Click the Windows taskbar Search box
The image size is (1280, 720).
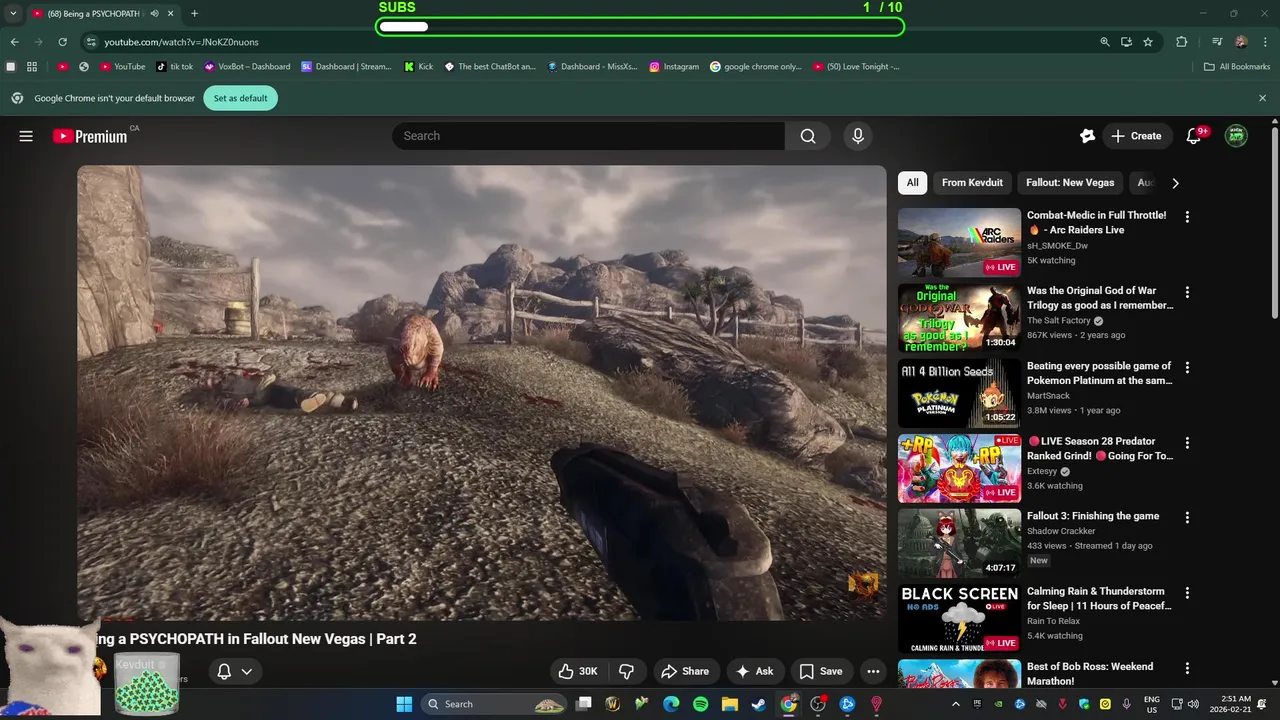click(x=495, y=704)
